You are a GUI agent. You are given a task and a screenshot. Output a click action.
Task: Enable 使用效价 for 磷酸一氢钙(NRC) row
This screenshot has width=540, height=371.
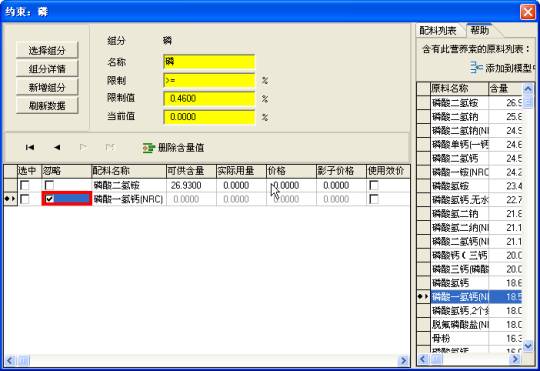pyautogui.click(x=374, y=199)
